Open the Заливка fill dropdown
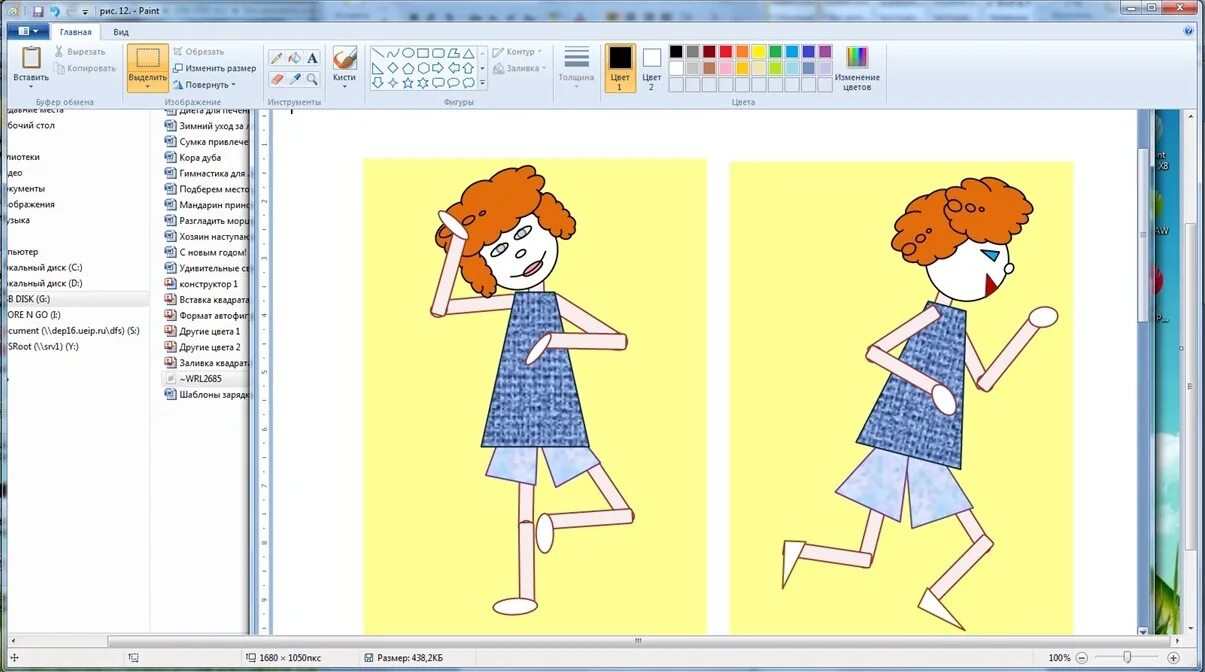 519,69
